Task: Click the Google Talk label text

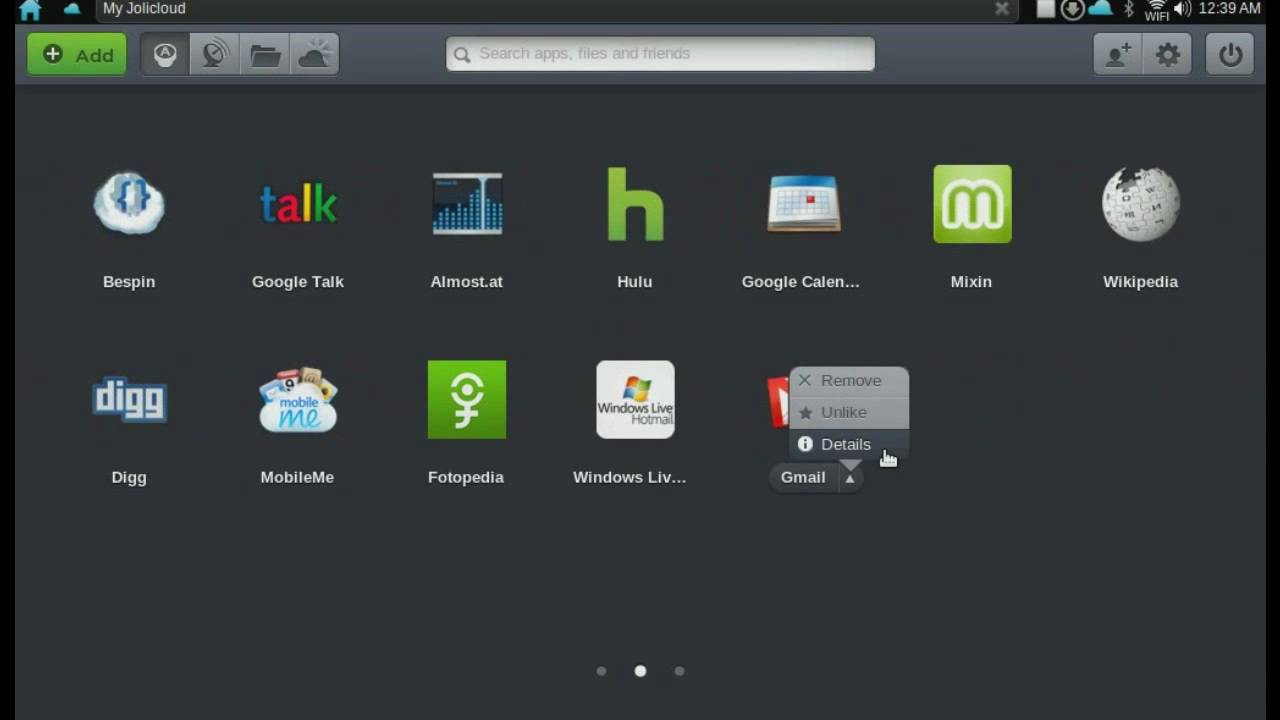Action: [x=298, y=282]
